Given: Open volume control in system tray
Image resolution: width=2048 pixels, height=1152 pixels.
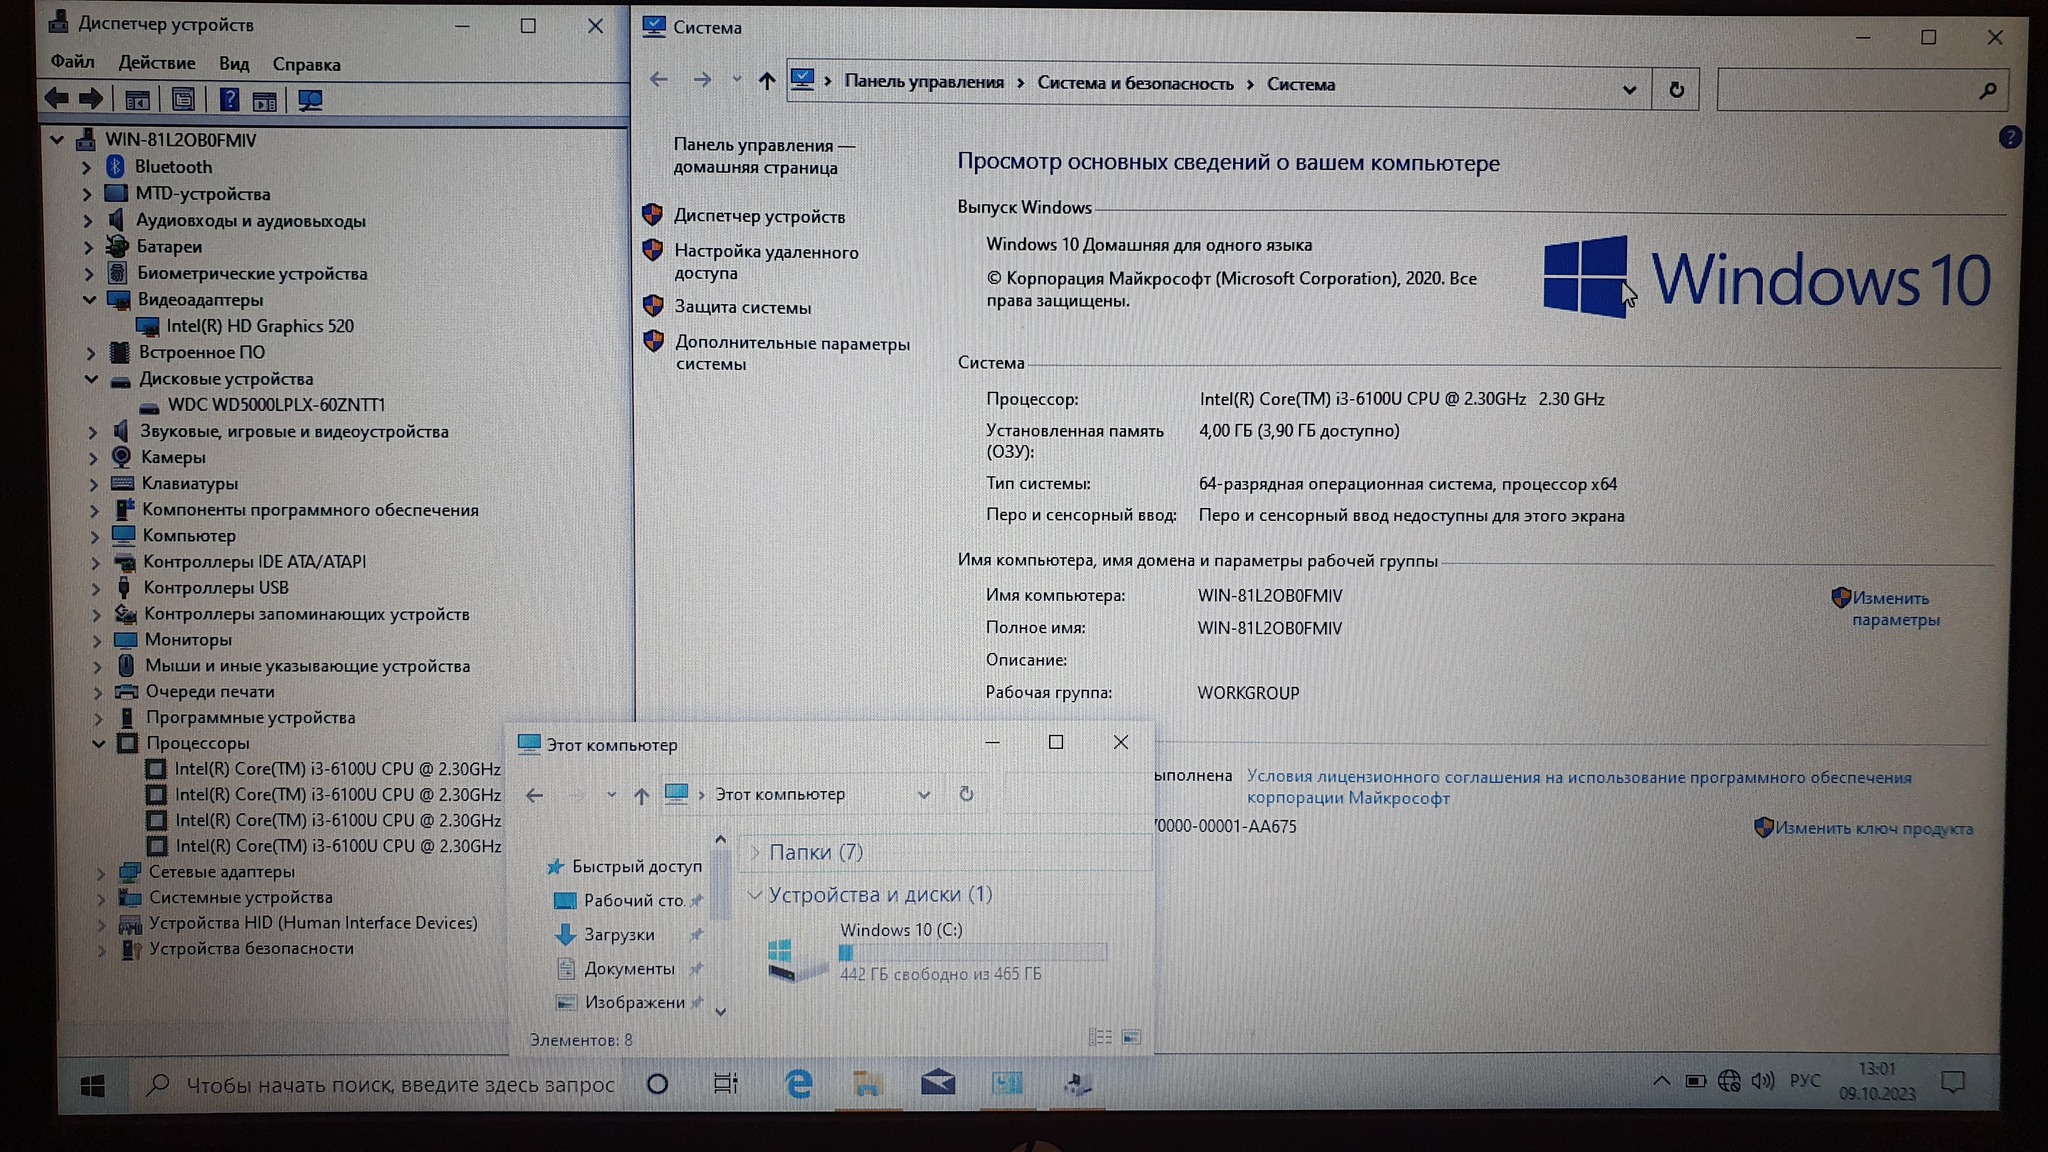Looking at the screenshot, I should click(x=1762, y=1081).
